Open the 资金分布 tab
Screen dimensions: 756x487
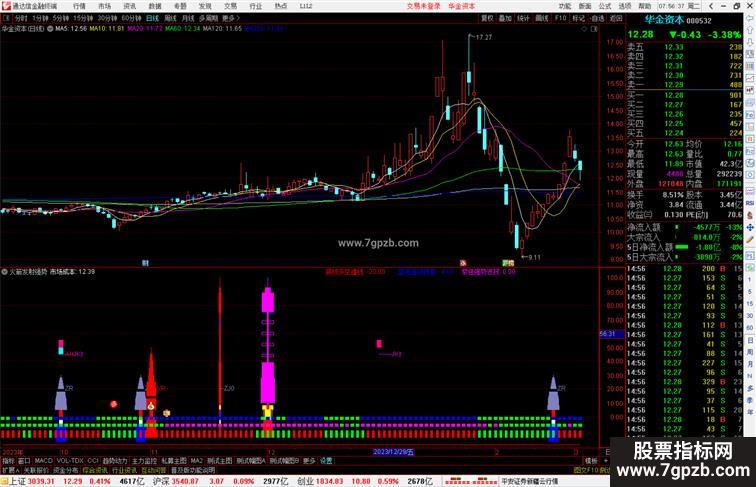[66, 470]
